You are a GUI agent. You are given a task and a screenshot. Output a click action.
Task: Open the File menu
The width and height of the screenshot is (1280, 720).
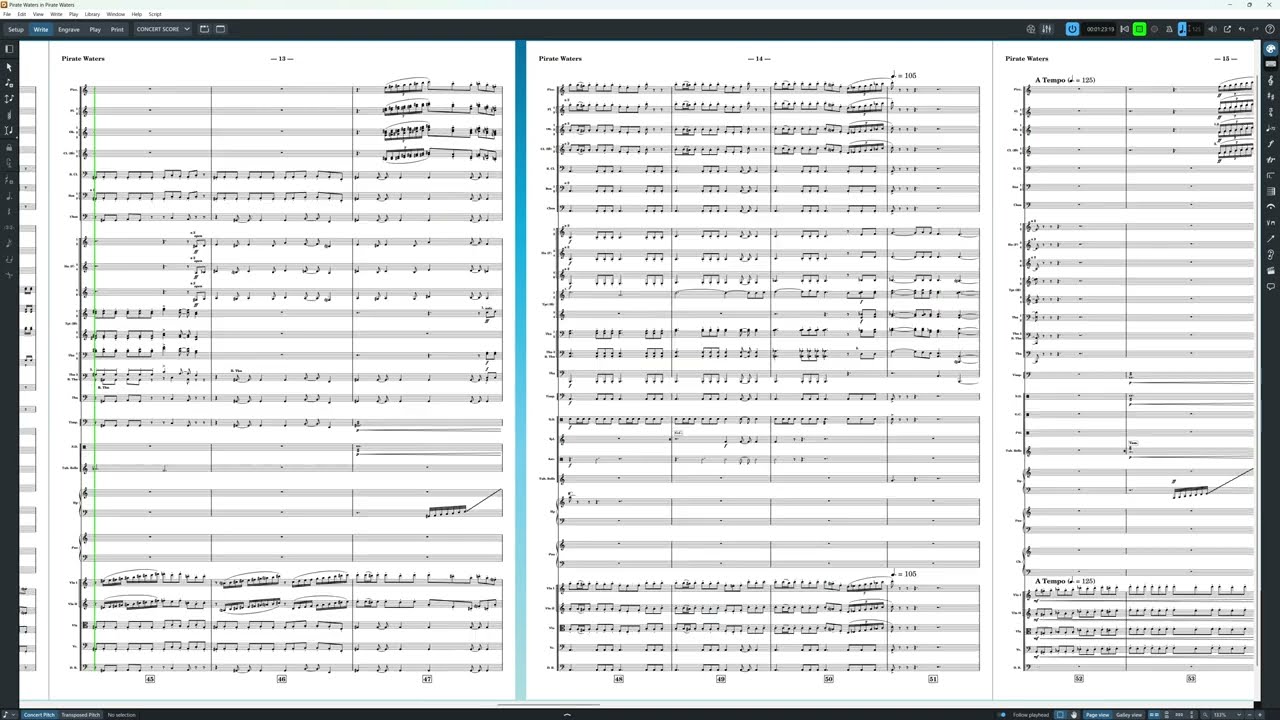(6, 14)
